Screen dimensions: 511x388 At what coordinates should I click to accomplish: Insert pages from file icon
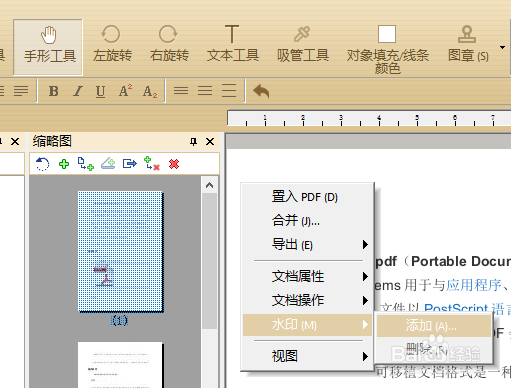(86, 164)
